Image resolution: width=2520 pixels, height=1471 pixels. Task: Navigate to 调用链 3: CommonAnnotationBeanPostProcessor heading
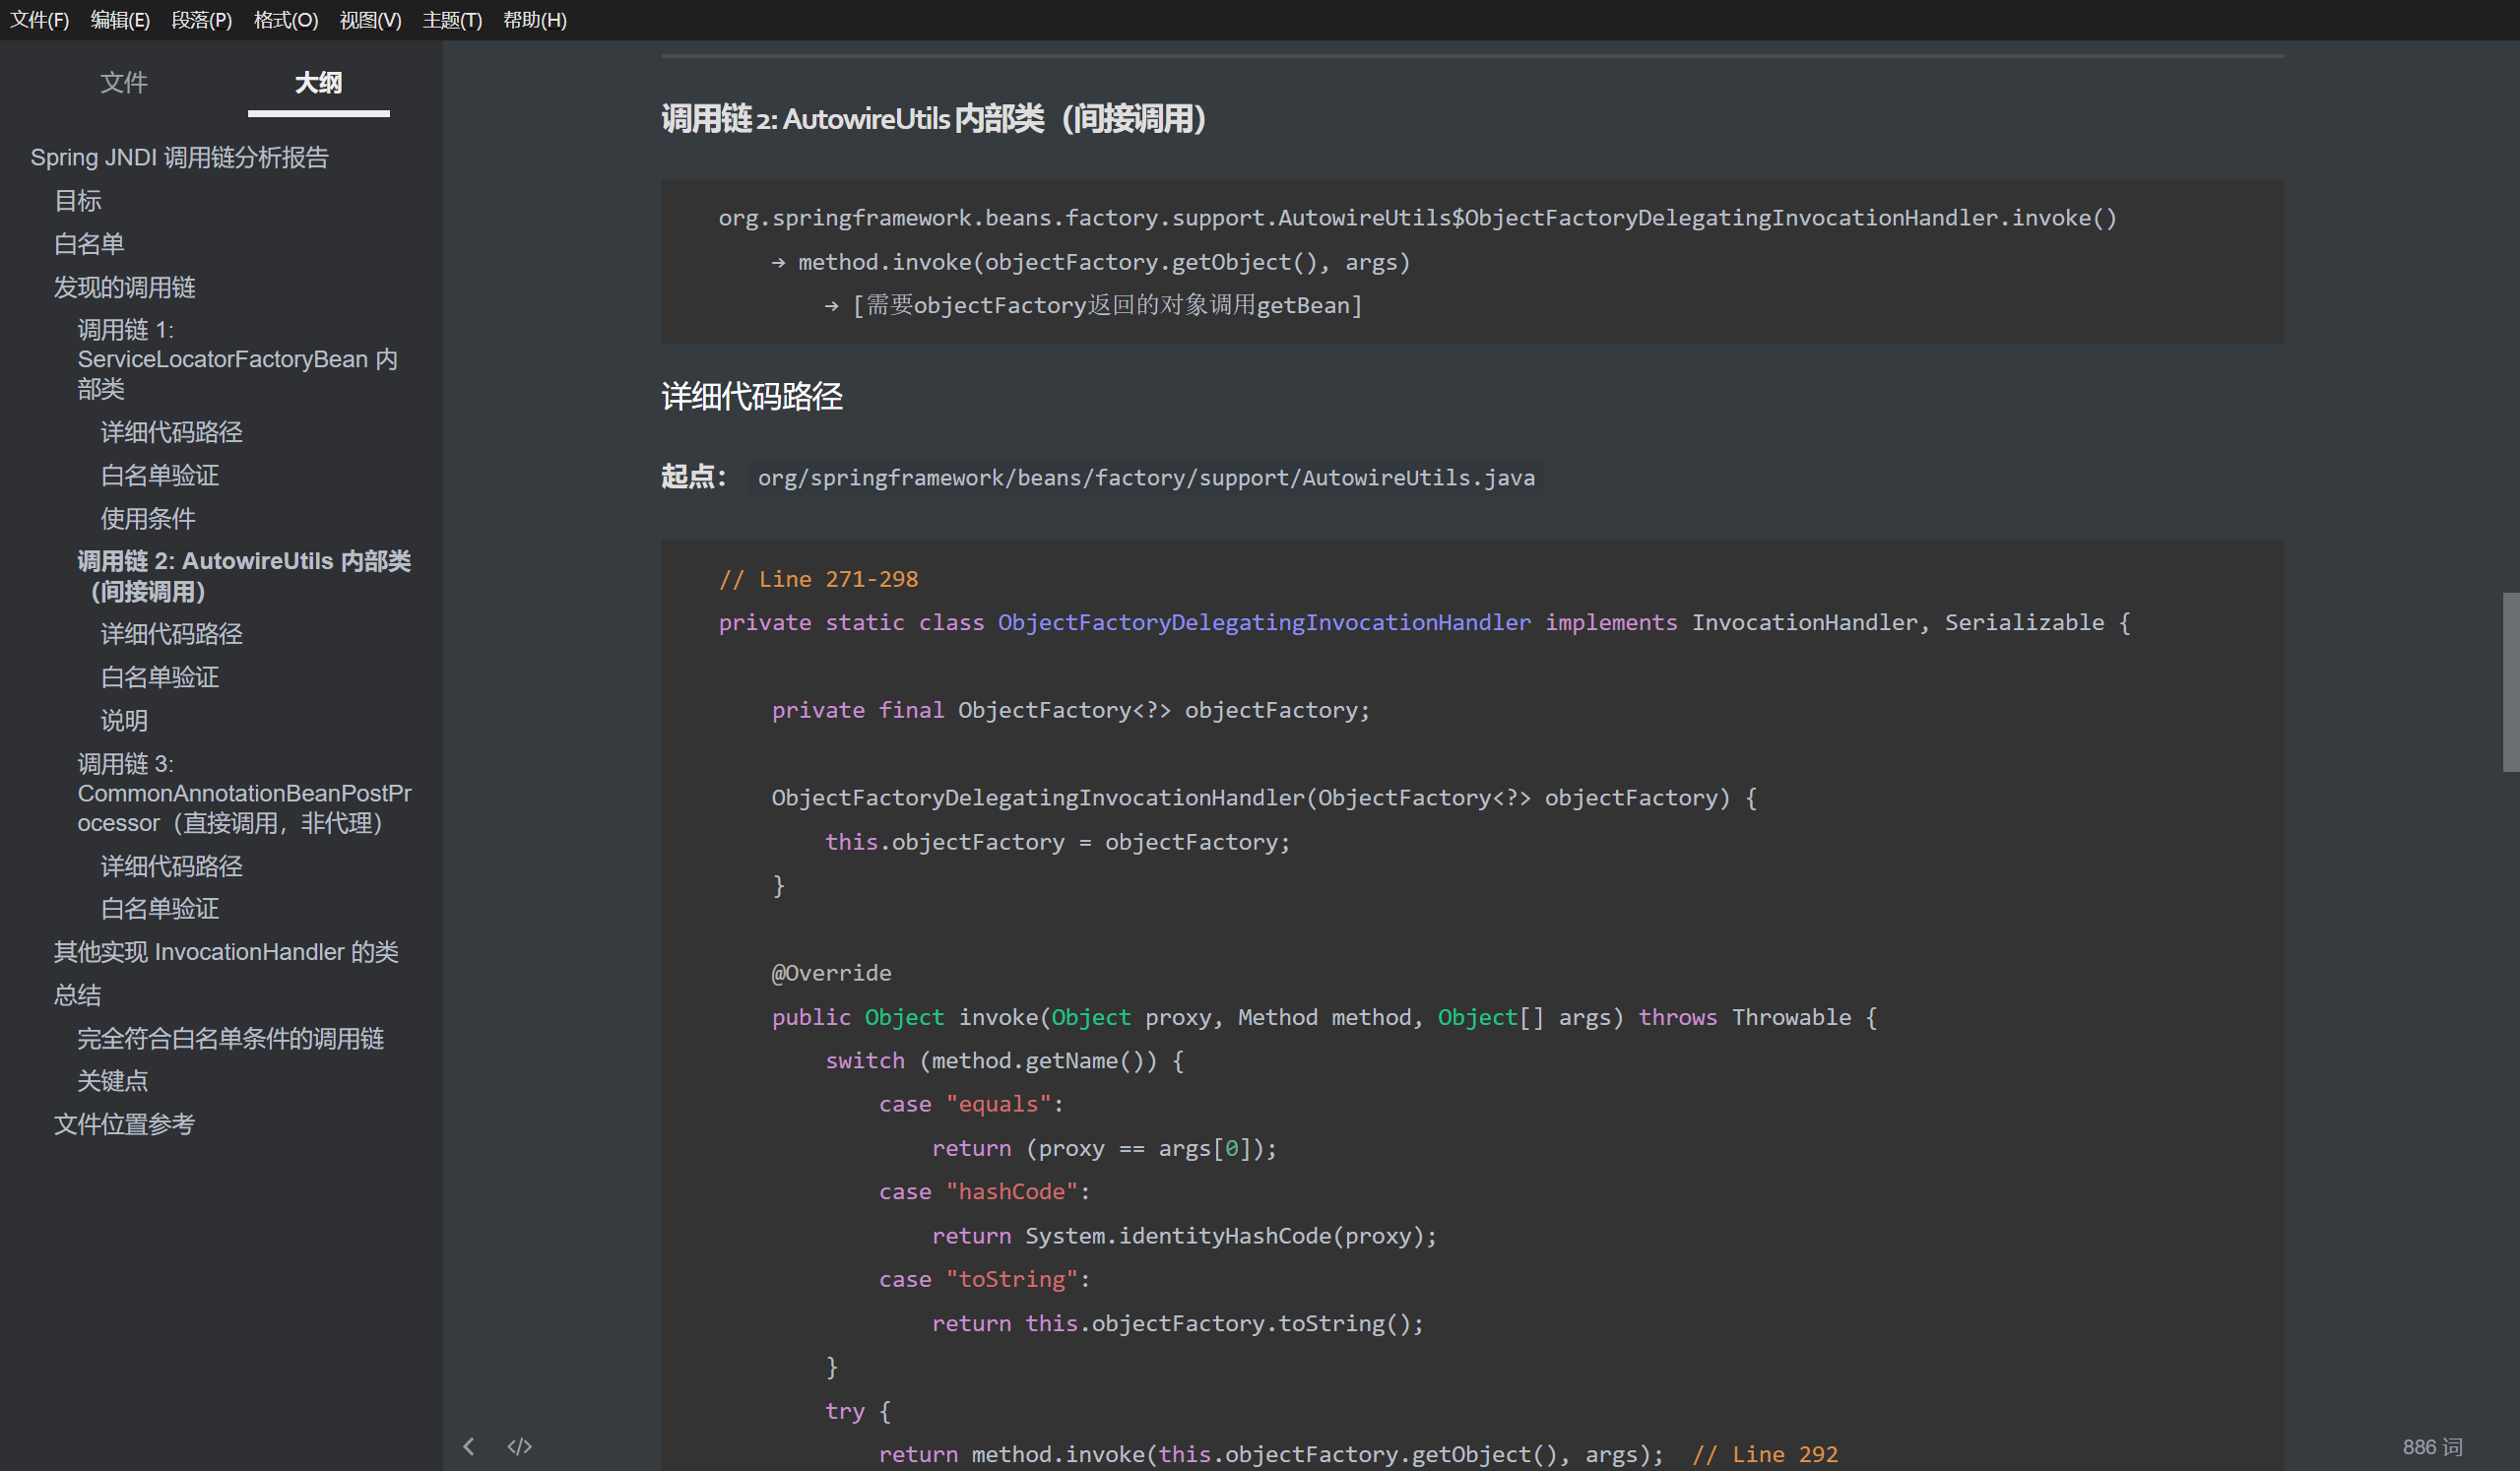(244, 793)
